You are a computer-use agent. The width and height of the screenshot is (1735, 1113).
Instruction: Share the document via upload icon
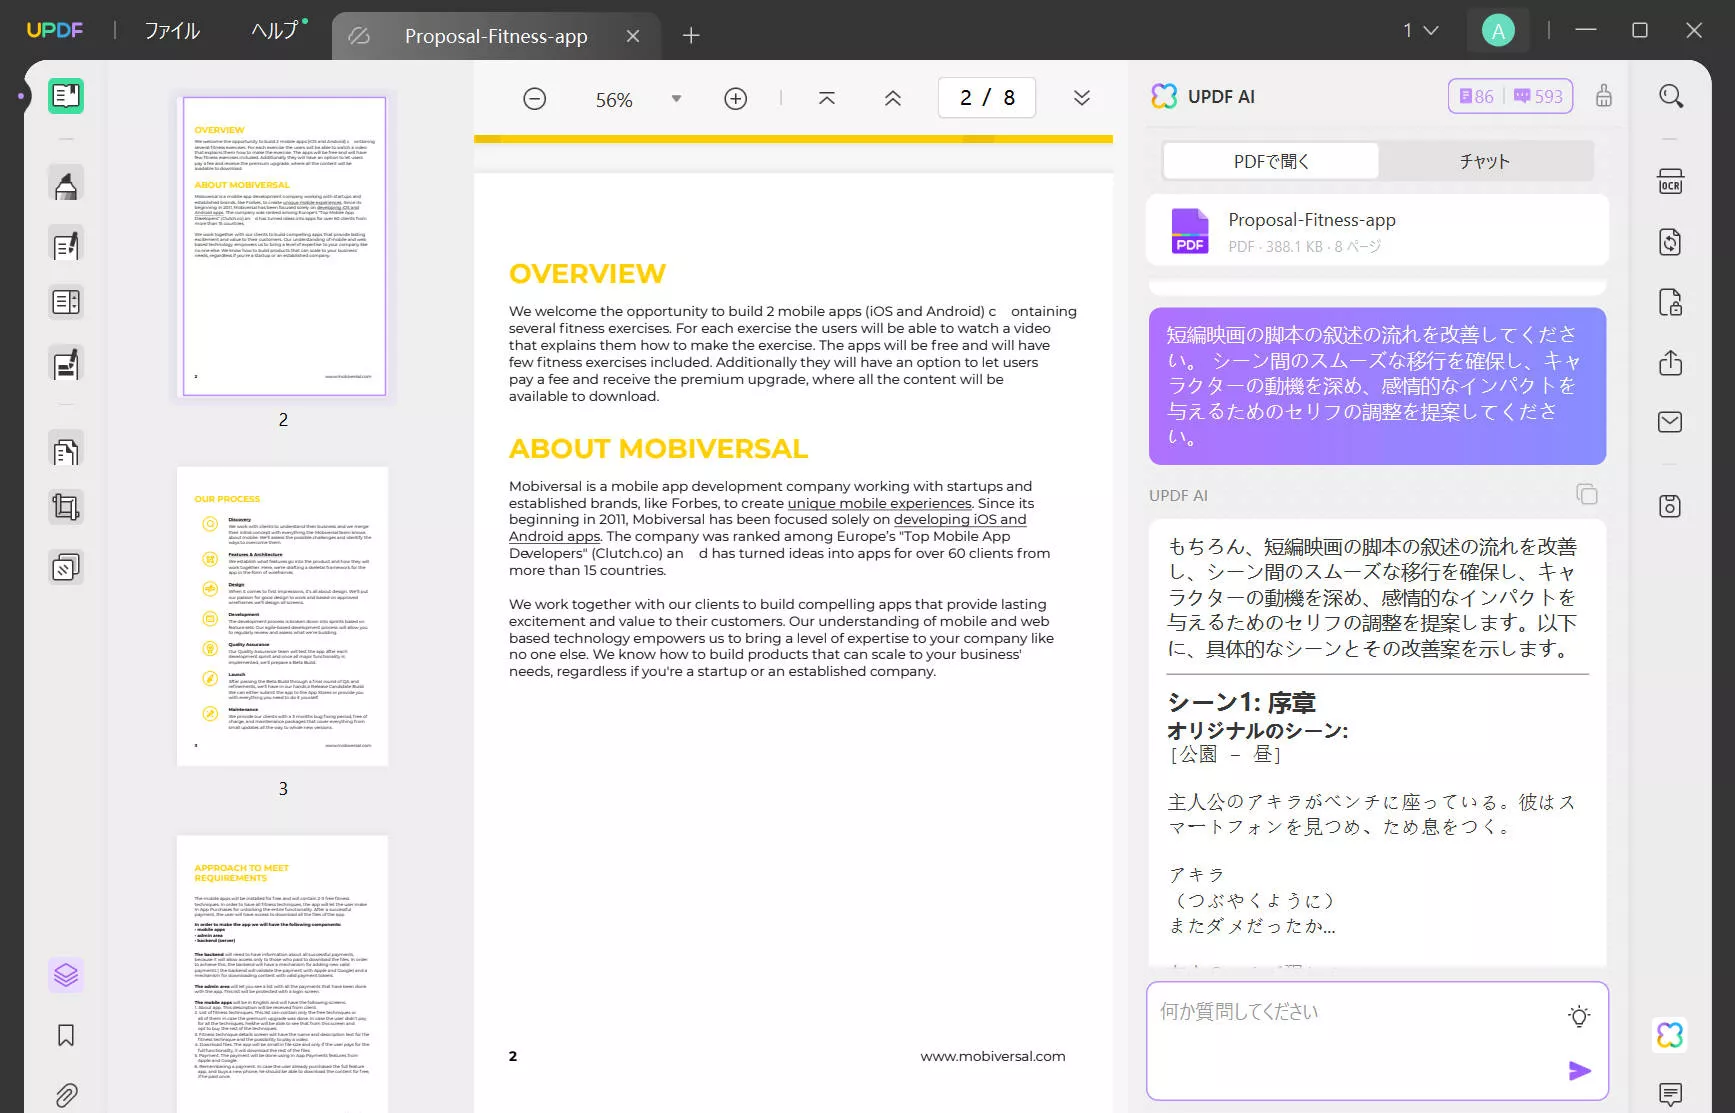[x=1671, y=362]
